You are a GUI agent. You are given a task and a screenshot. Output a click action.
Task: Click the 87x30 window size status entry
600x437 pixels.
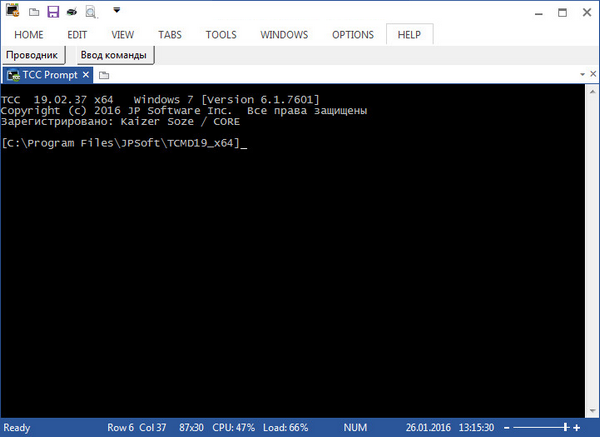pos(191,427)
